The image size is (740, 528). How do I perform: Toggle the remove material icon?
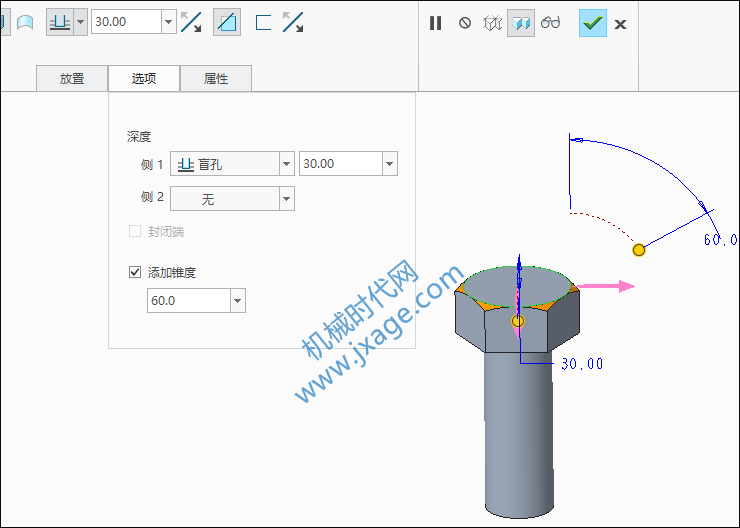[x=227, y=22]
